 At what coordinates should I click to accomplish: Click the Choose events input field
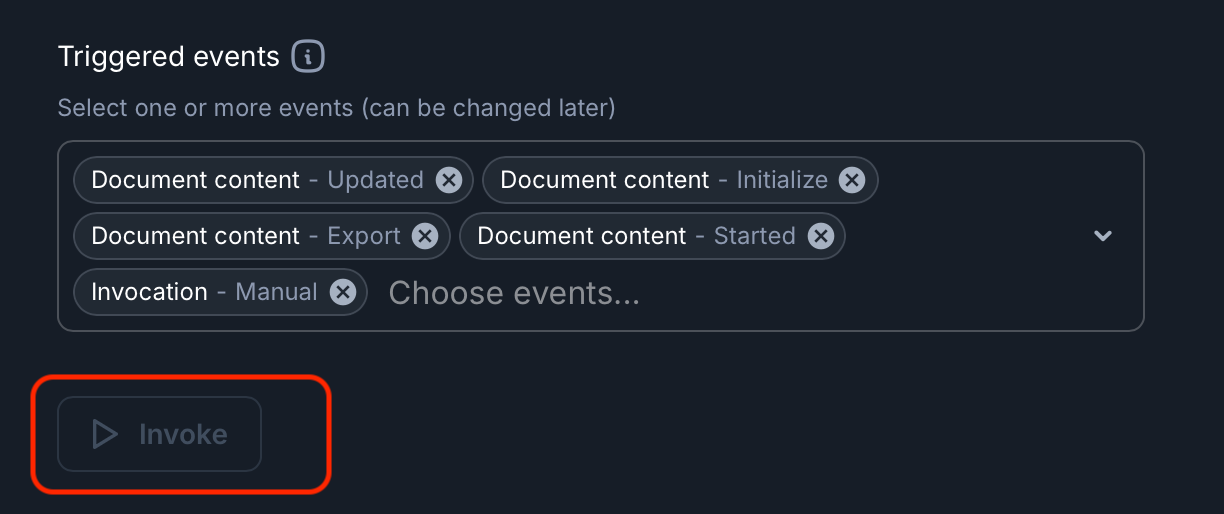coord(514,293)
